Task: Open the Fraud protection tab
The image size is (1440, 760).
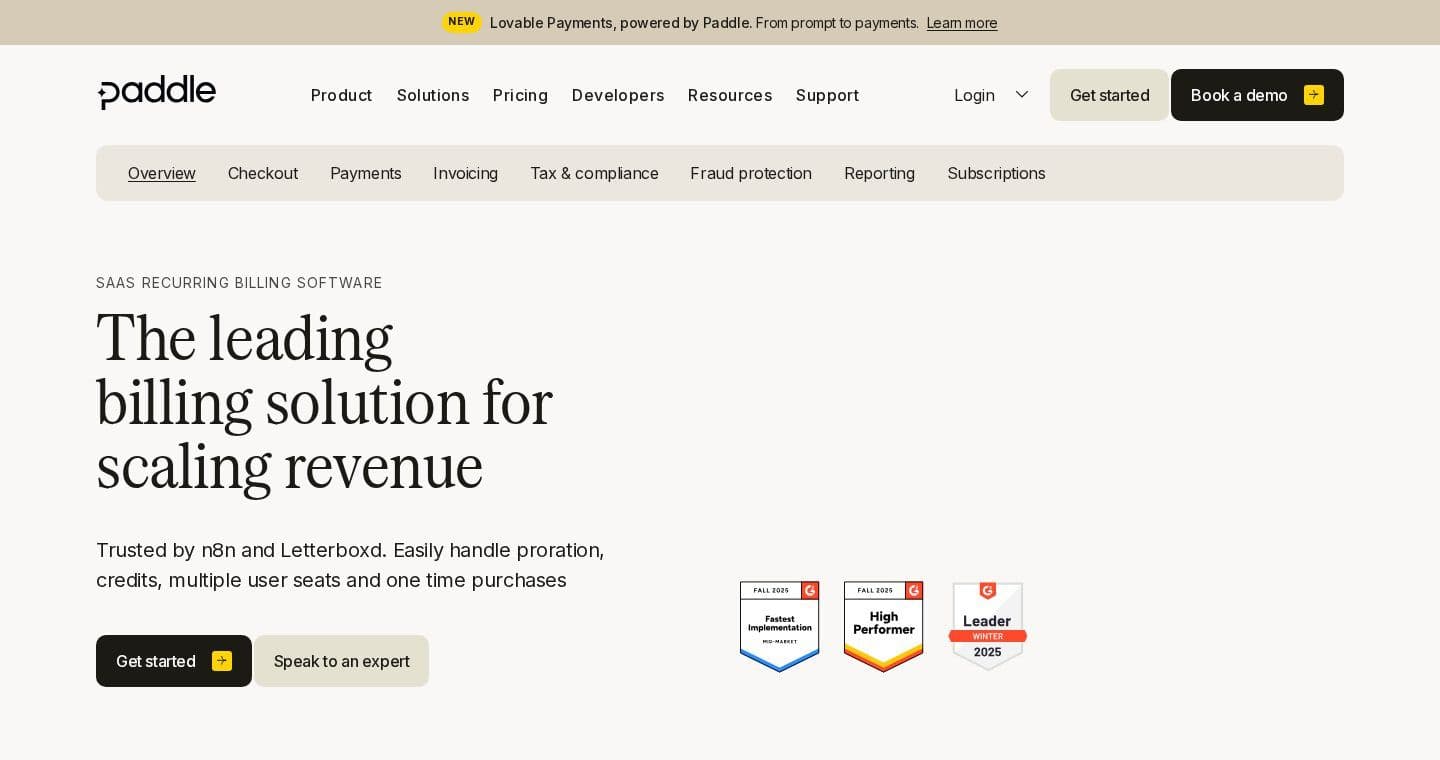Action: (x=751, y=173)
